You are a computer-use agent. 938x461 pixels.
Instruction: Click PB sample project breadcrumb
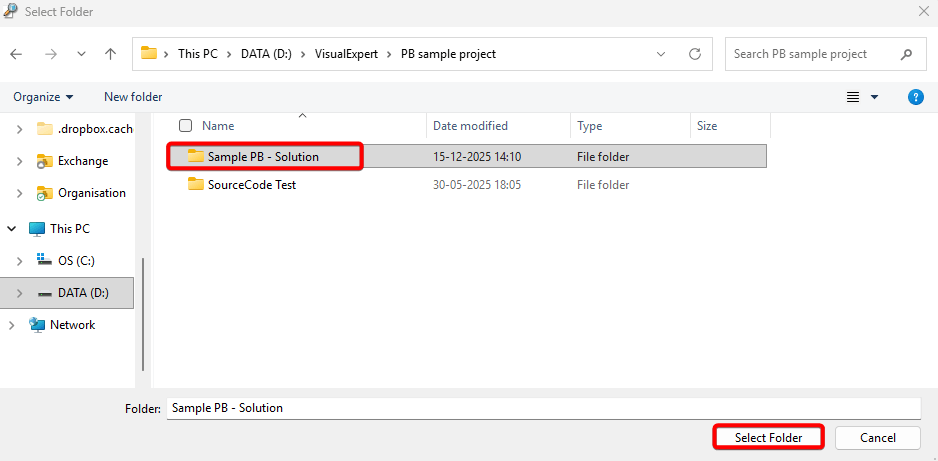[x=448, y=54]
